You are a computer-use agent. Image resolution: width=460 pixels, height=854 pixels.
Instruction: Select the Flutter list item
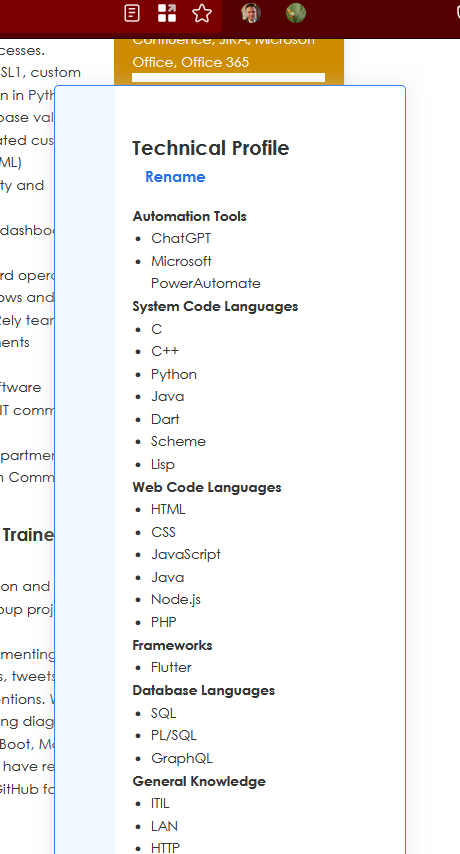tap(171, 668)
